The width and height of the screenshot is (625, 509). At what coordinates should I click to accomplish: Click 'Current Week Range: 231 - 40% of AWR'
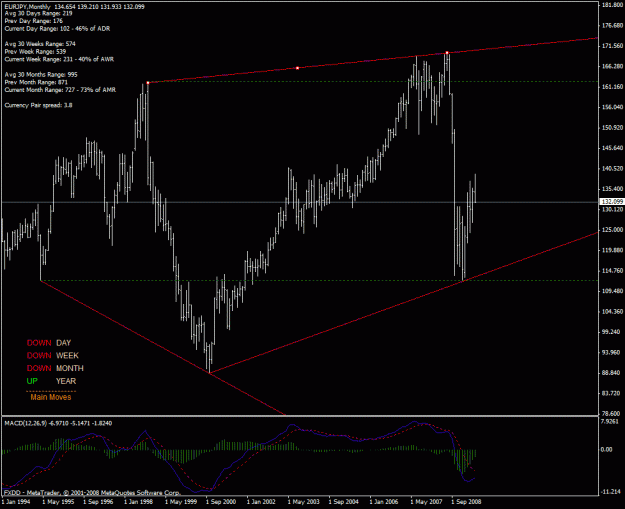[x=59, y=59]
